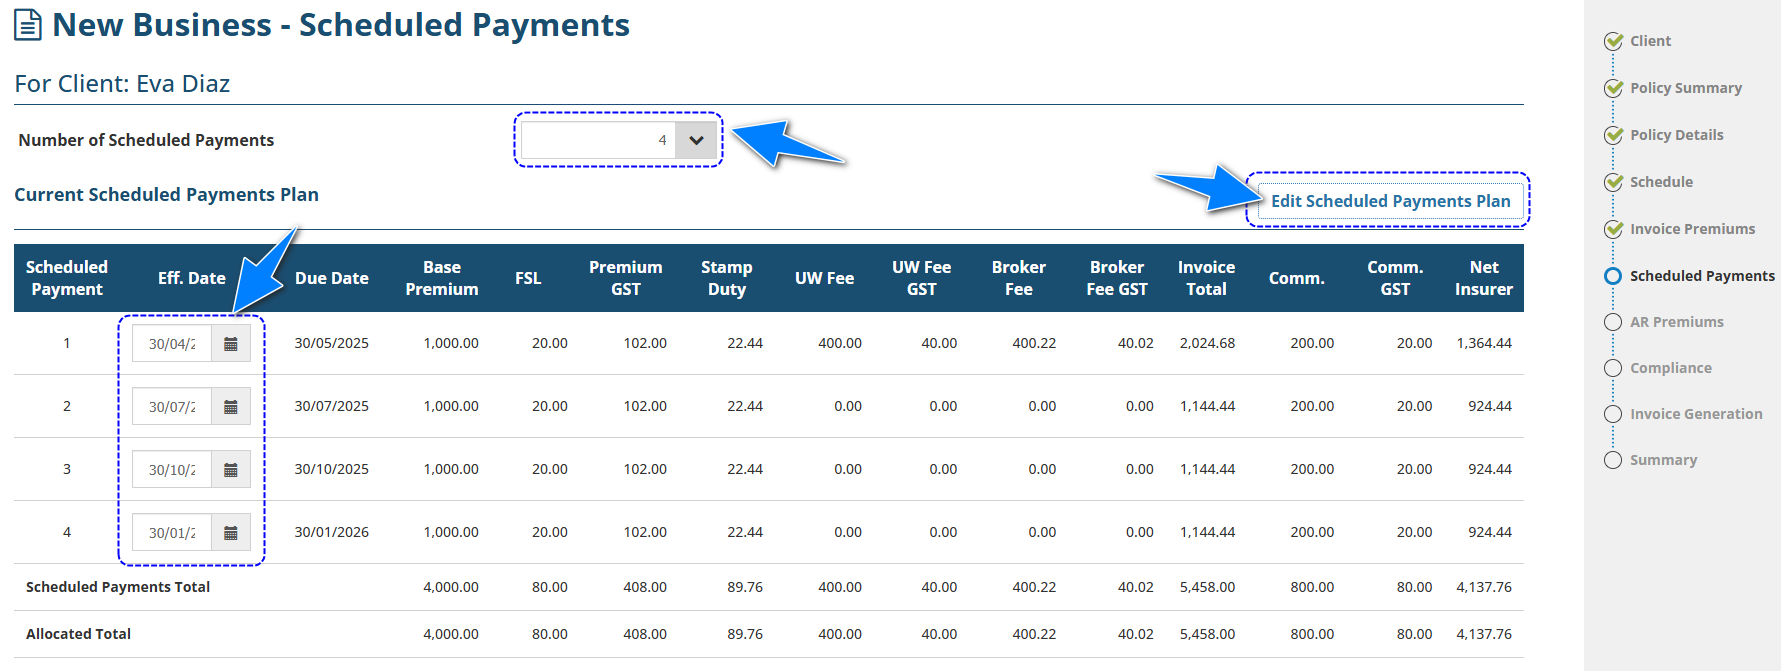Open calendar picker for payment 1 date
This screenshot has width=1781, height=671.
point(231,344)
